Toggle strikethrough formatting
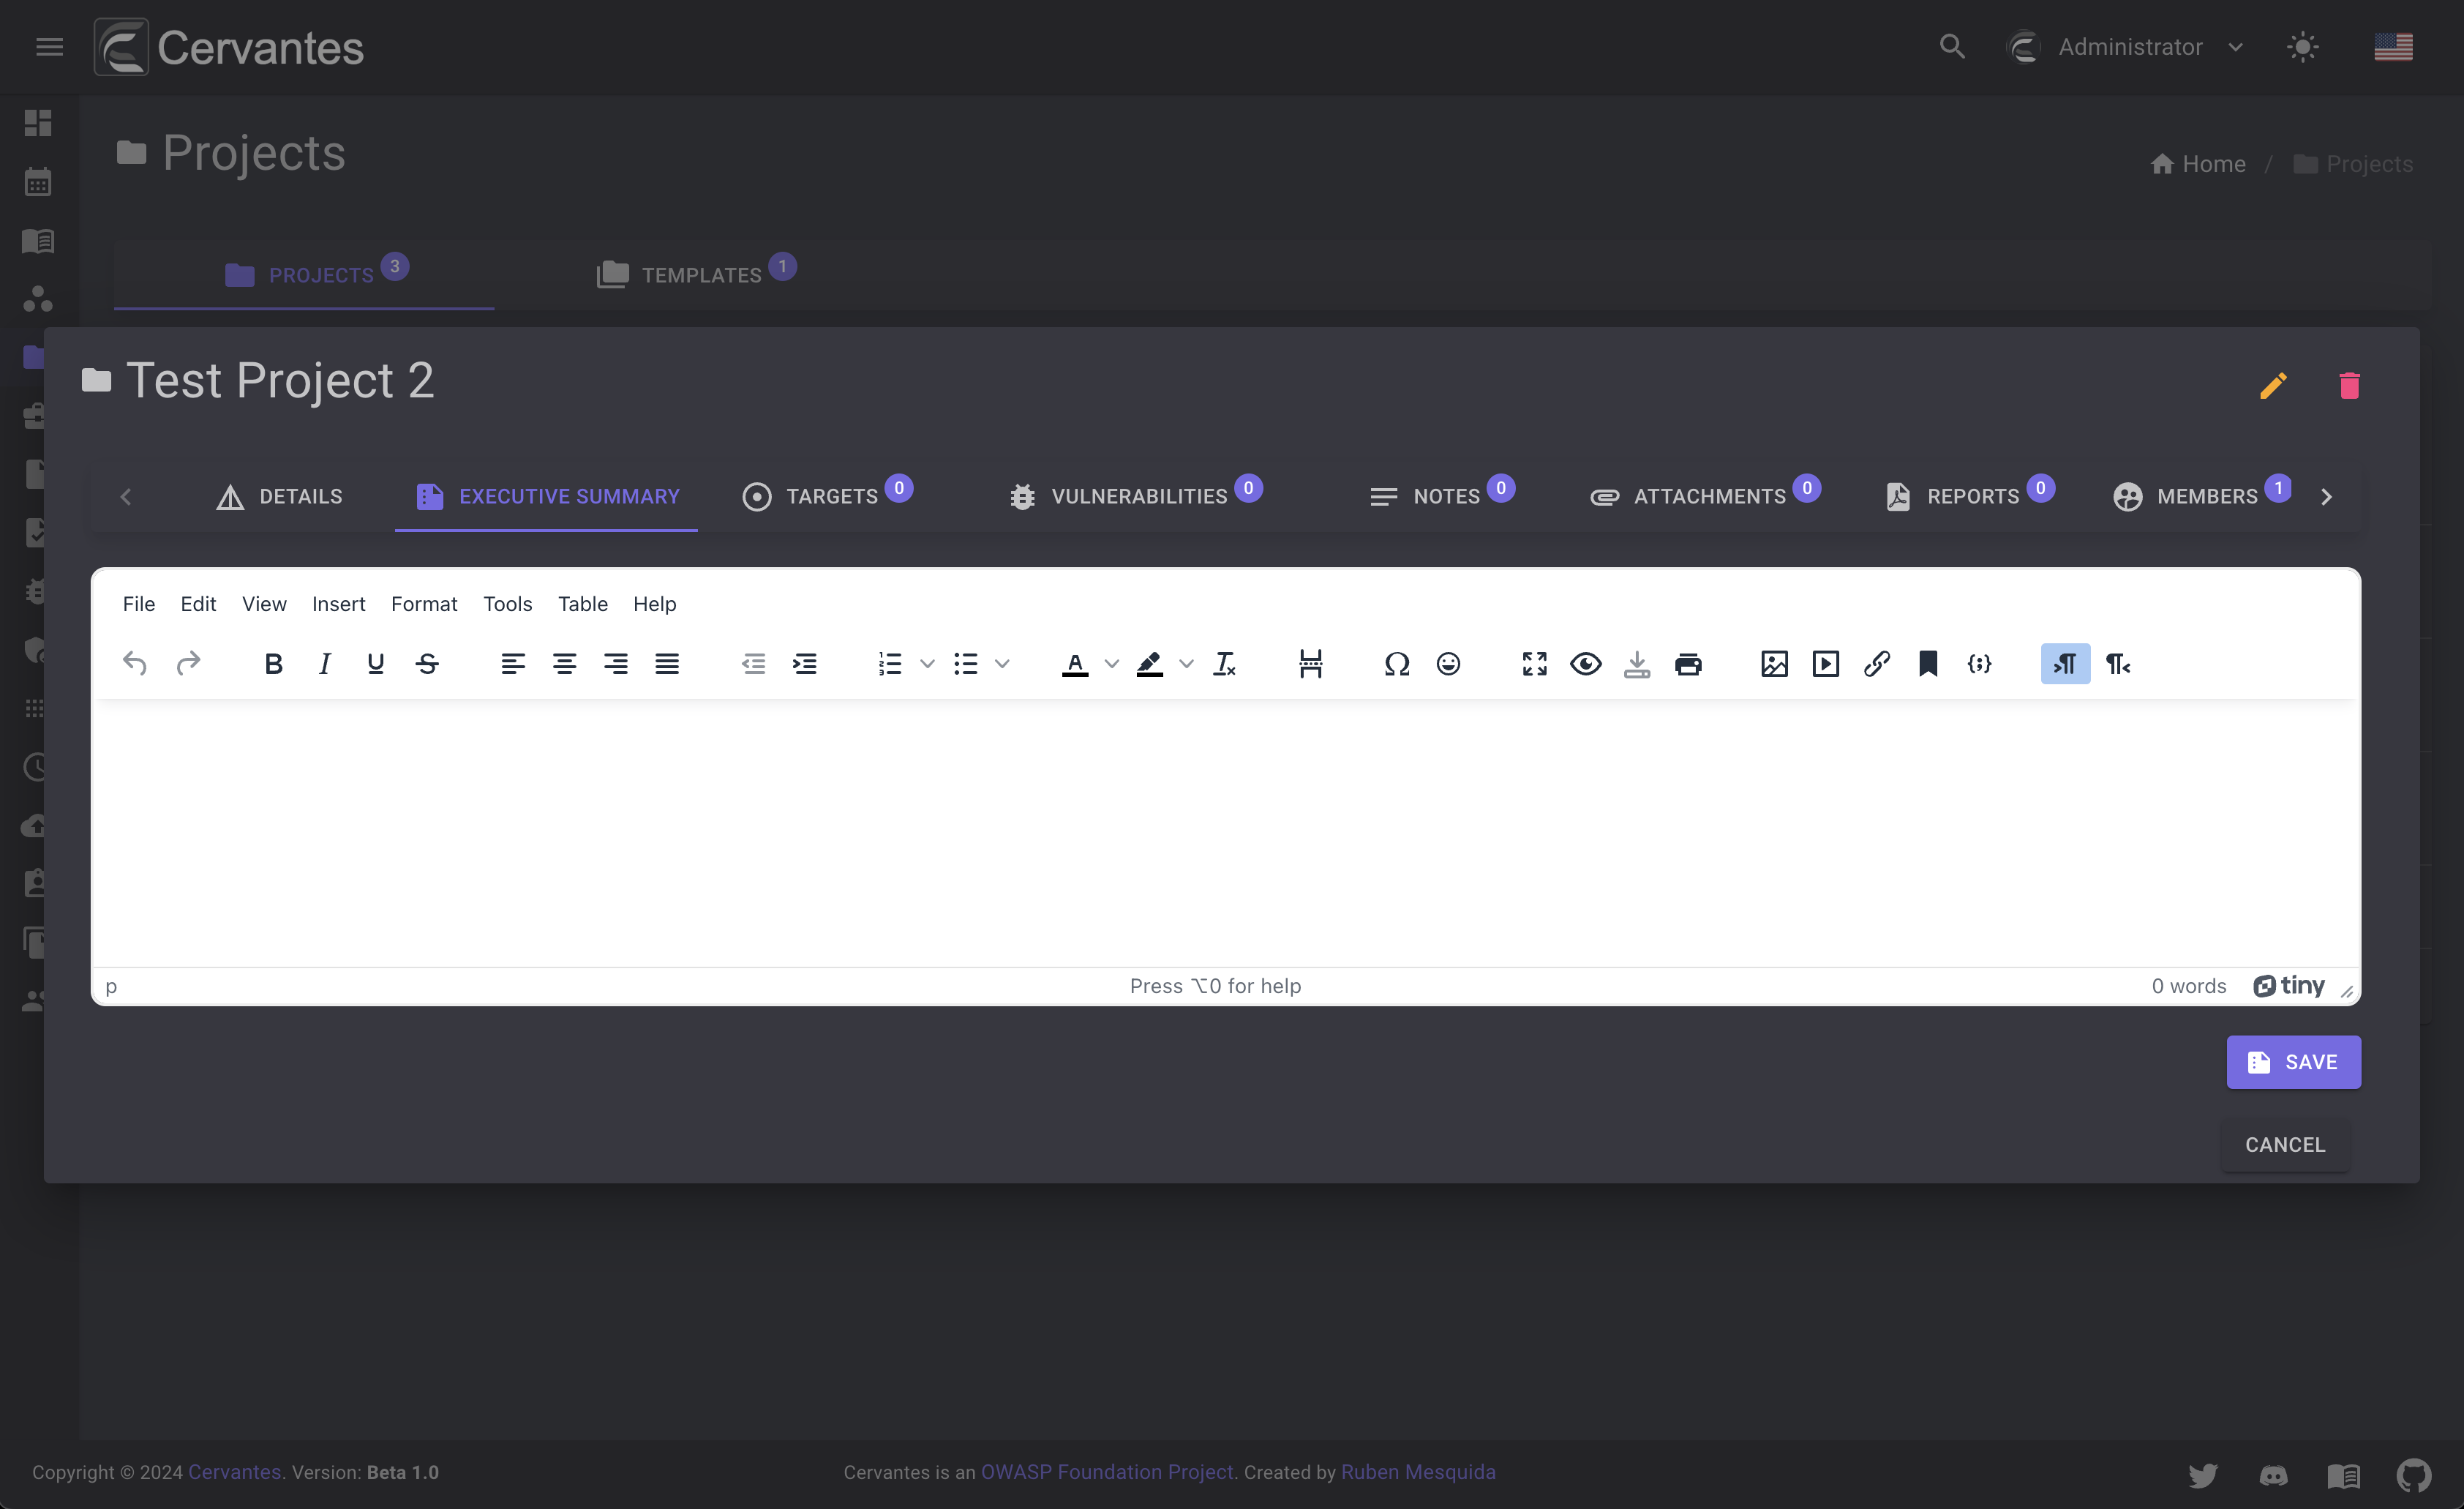The width and height of the screenshot is (2464, 1509). [x=427, y=664]
